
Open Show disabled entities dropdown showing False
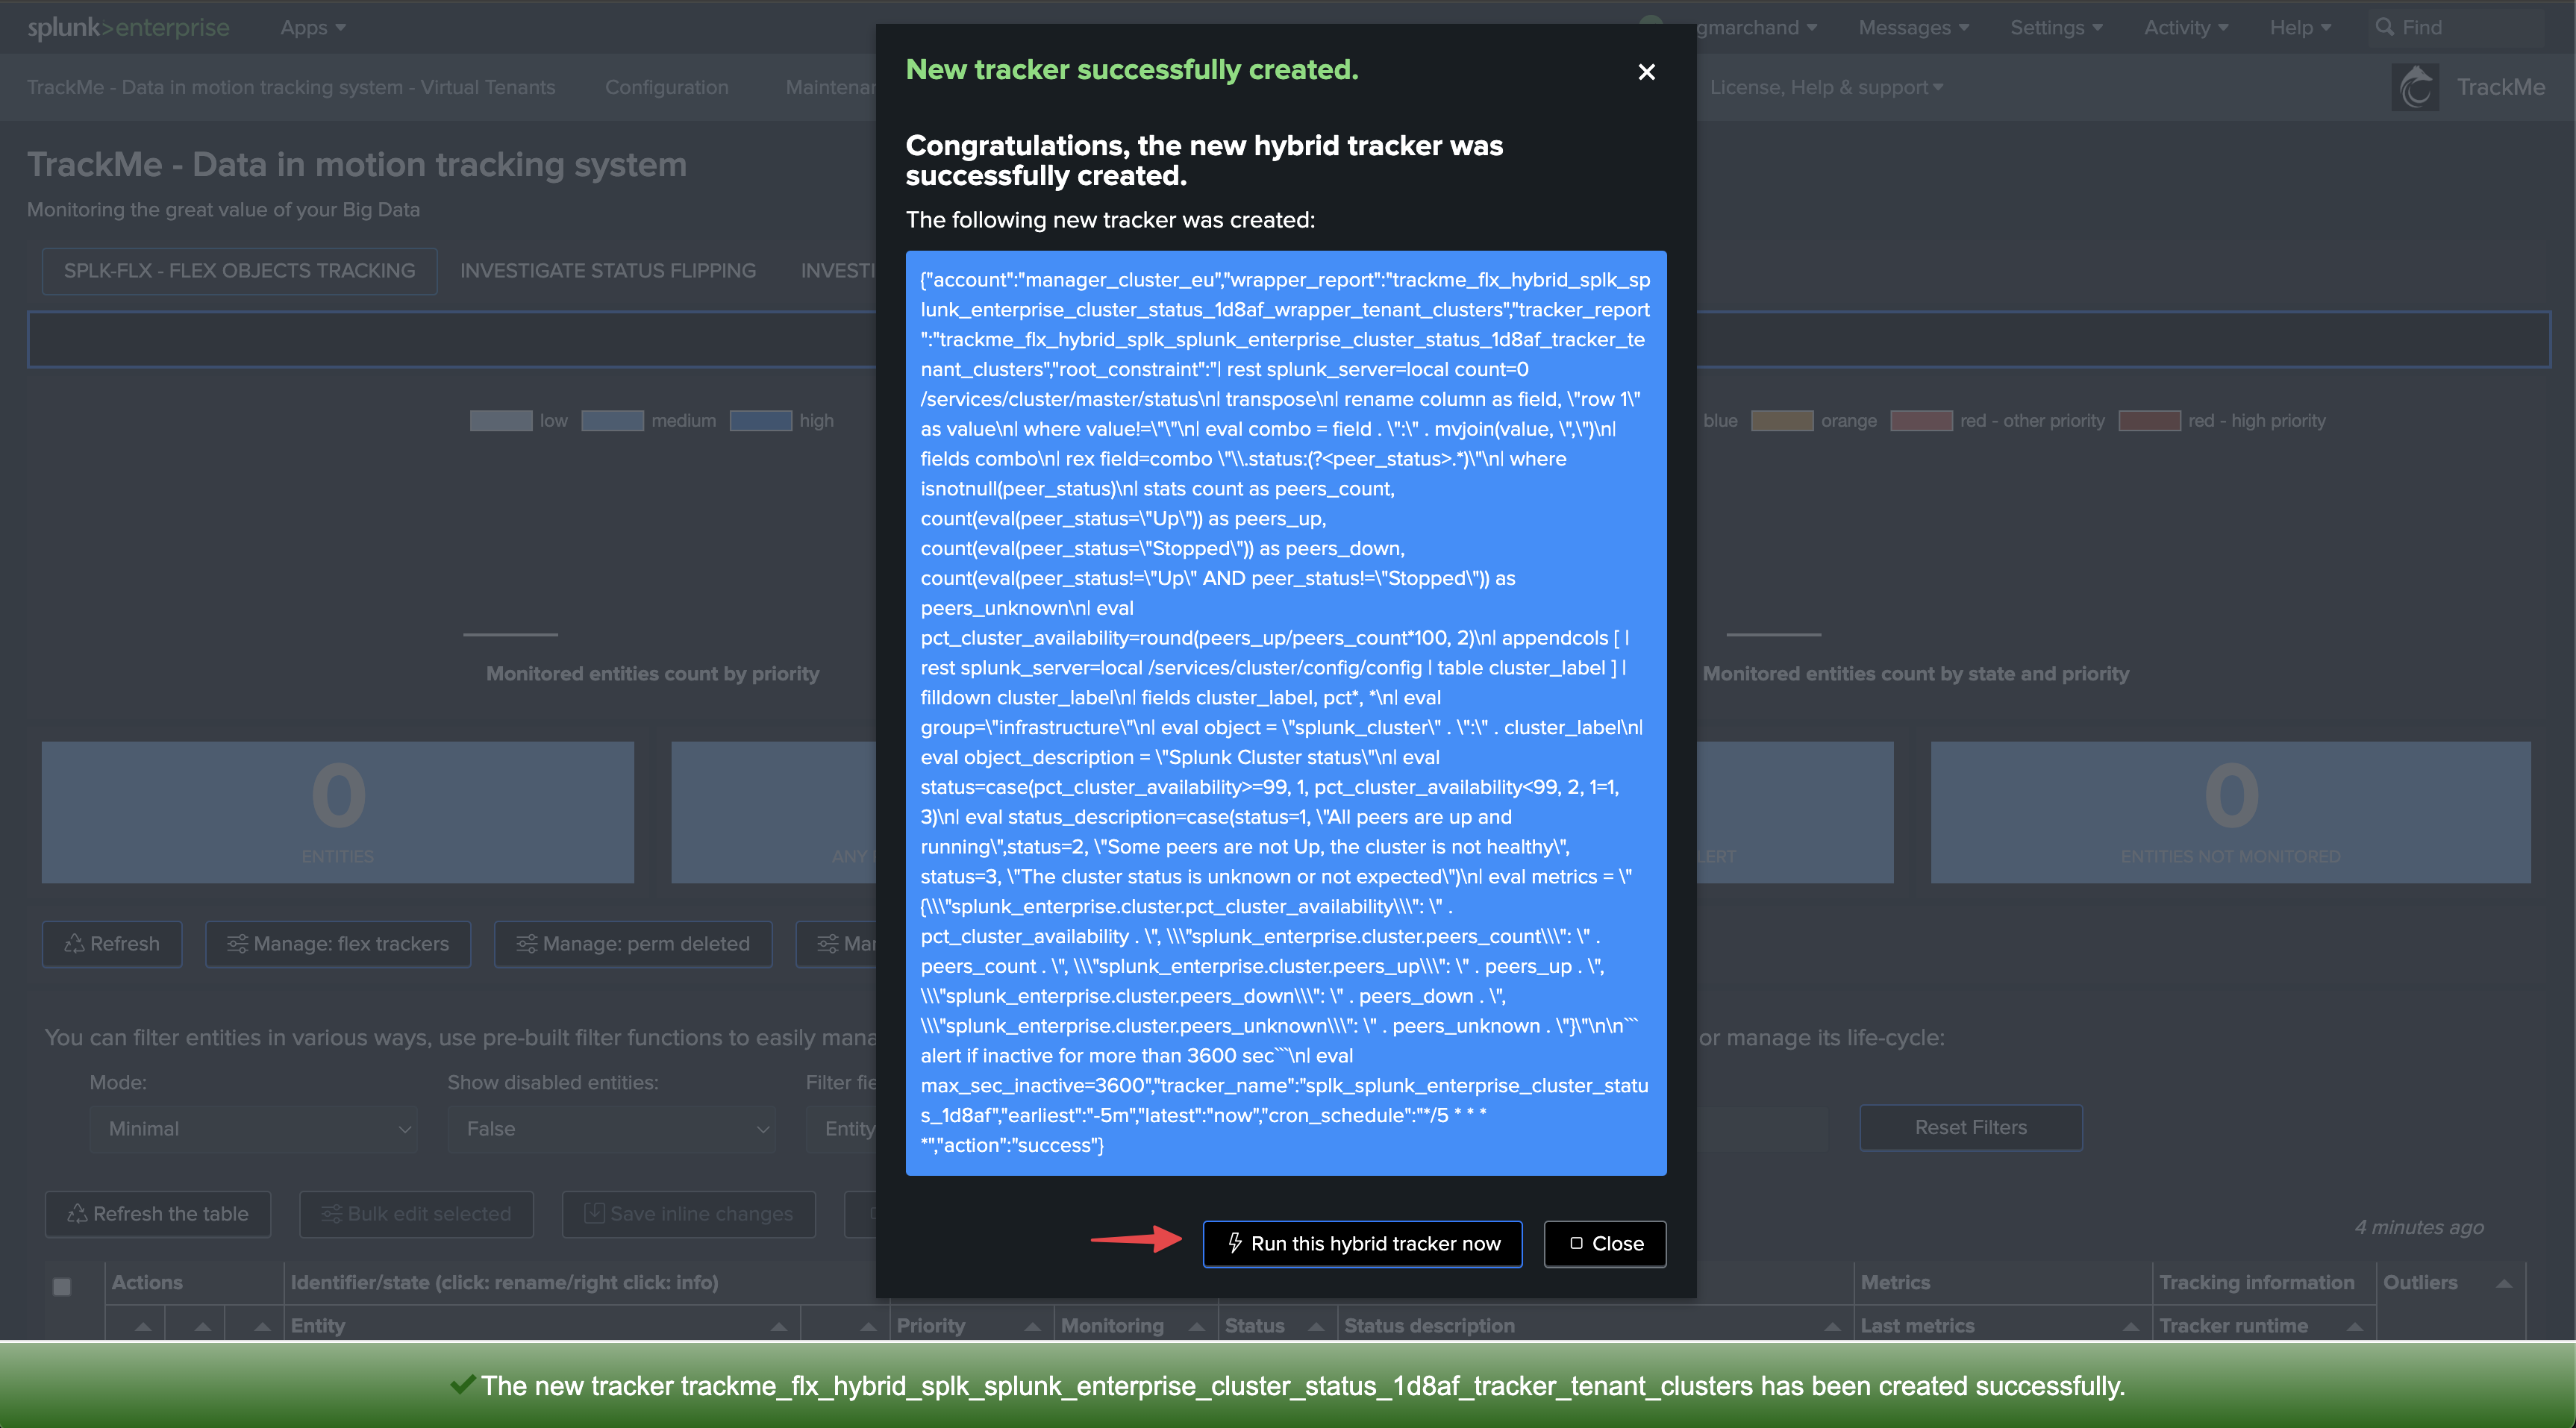pyautogui.click(x=611, y=1128)
